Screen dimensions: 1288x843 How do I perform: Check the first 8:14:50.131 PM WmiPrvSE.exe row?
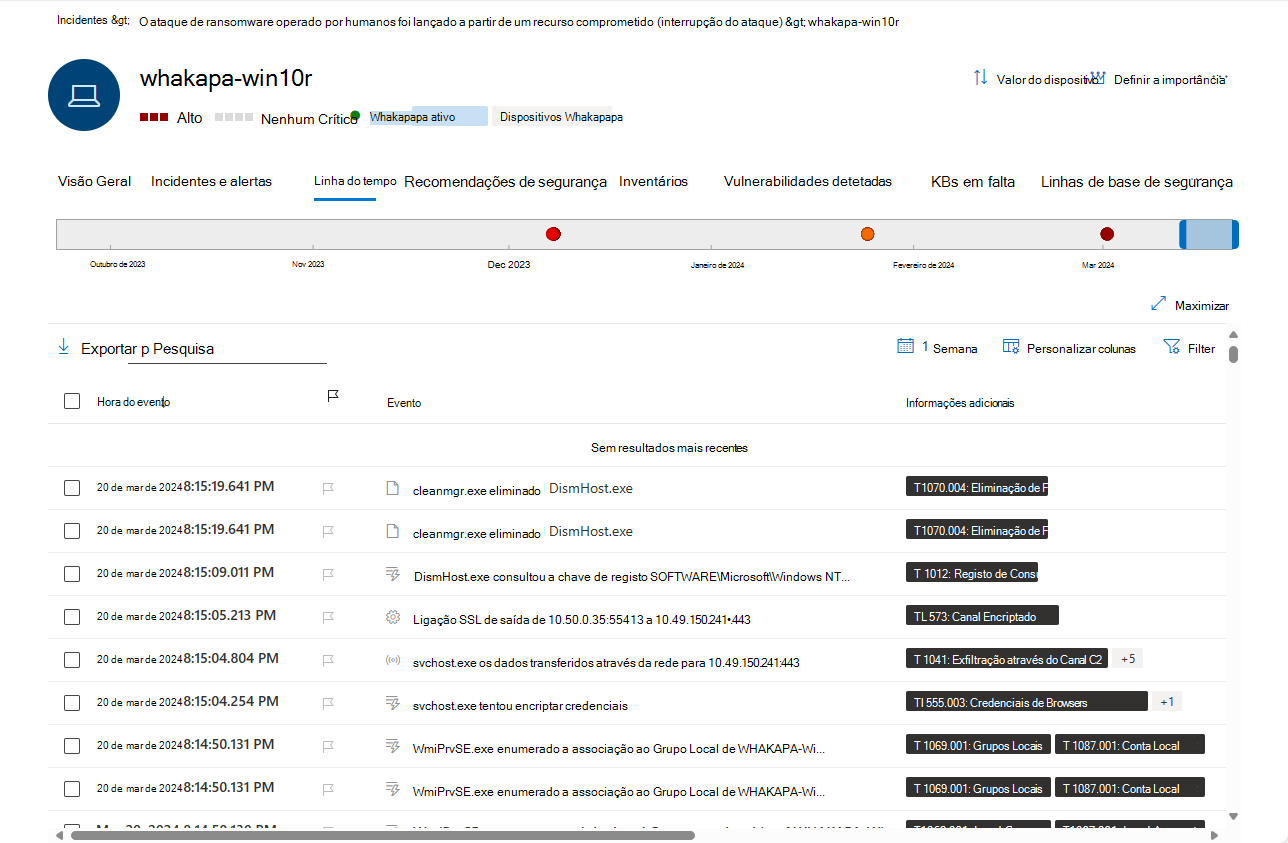pyautogui.click(x=72, y=746)
